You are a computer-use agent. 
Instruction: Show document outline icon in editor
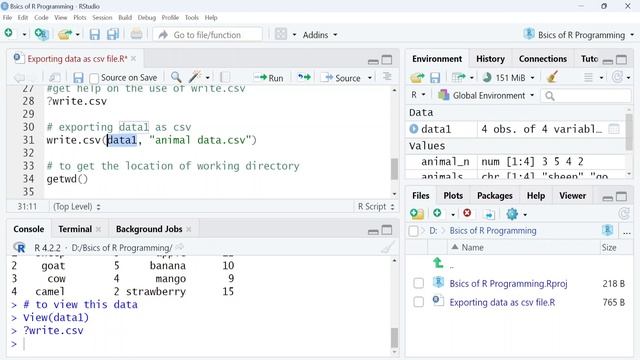click(x=387, y=77)
